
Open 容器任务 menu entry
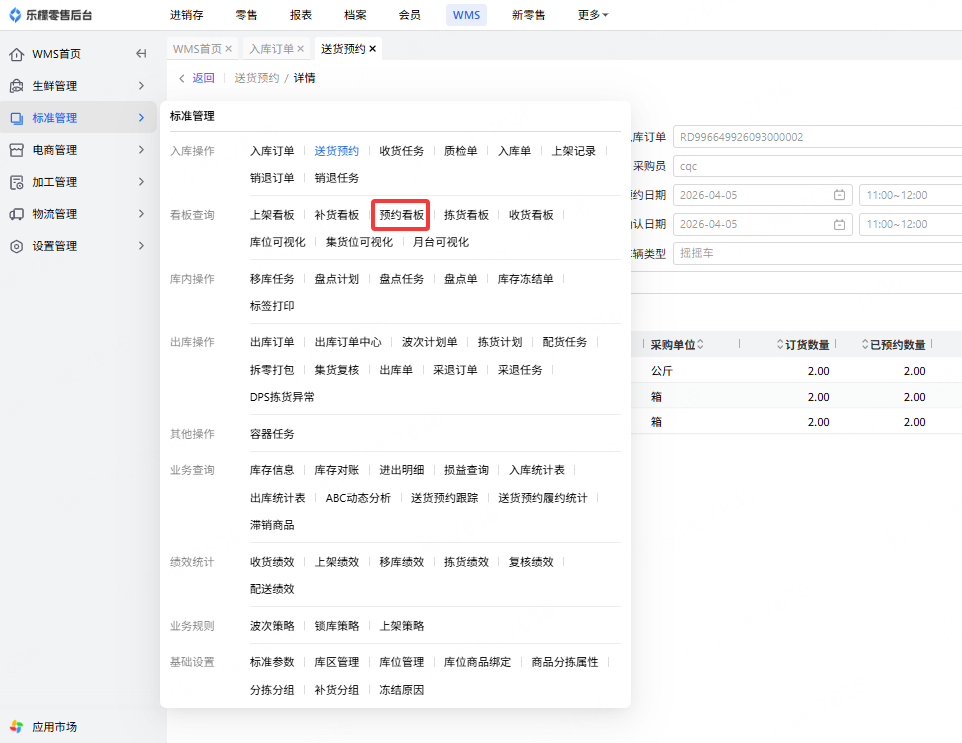(x=272, y=434)
